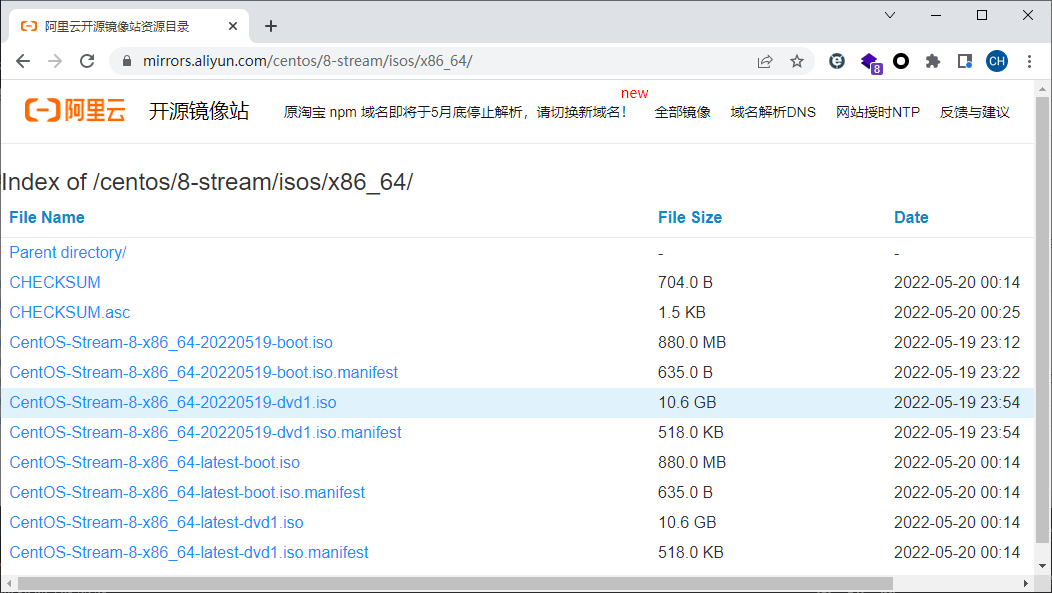
Task: Download latest-boot.iso file
Action: tap(154, 462)
